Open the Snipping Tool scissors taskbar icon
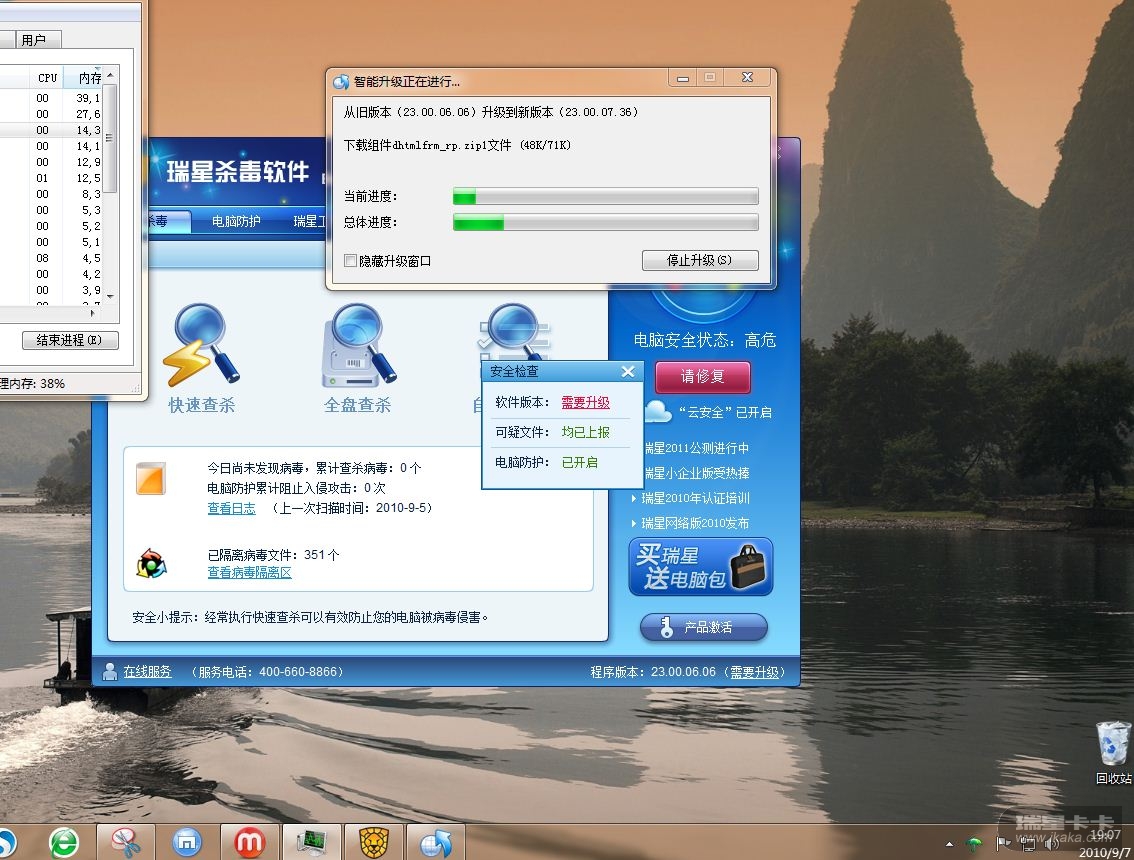The image size is (1134, 860). point(125,843)
